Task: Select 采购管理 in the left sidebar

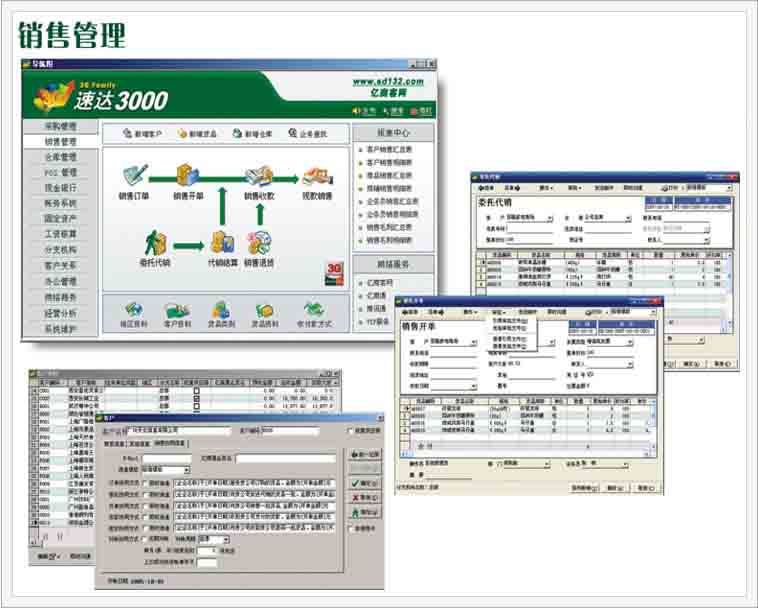Action: tap(60, 127)
